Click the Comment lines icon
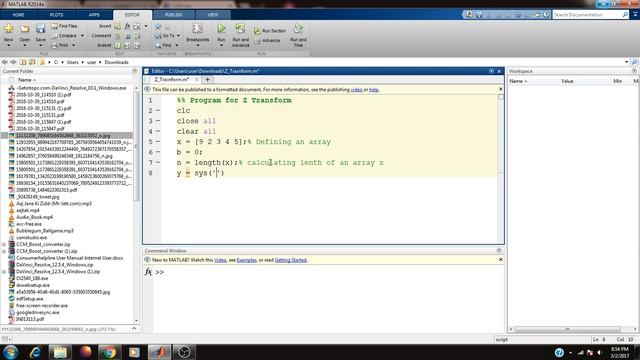640x360 pixels. pyautogui.click(x=118, y=36)
